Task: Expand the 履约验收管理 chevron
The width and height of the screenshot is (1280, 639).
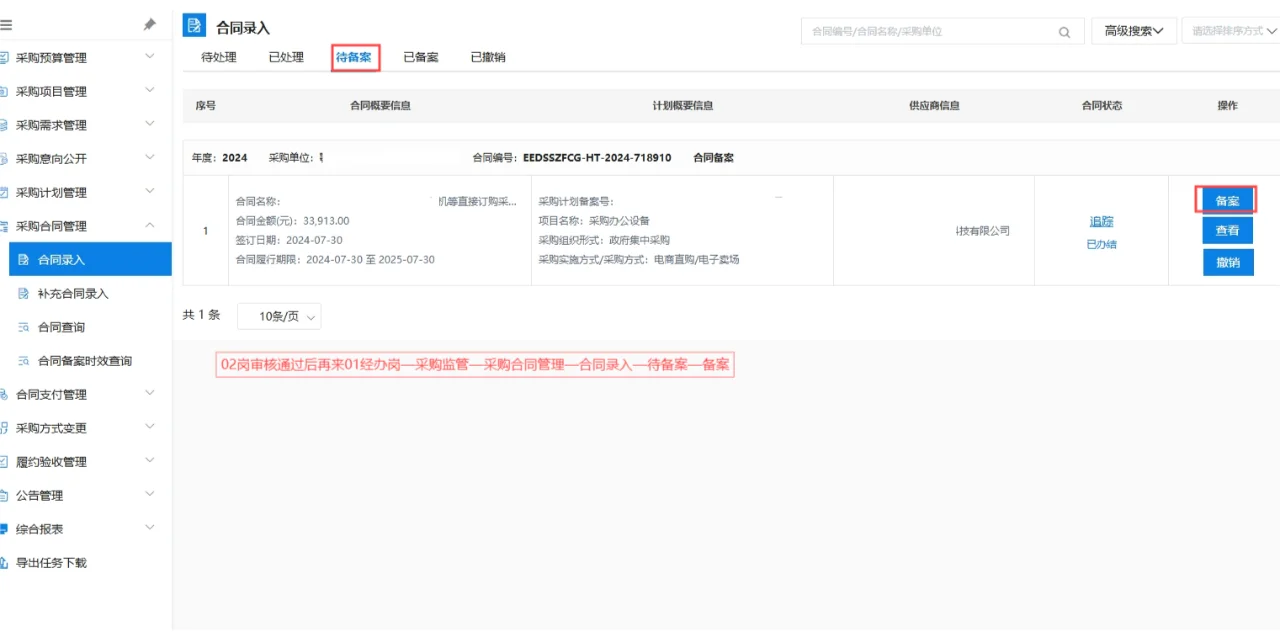Action: (x=150, y=460)
